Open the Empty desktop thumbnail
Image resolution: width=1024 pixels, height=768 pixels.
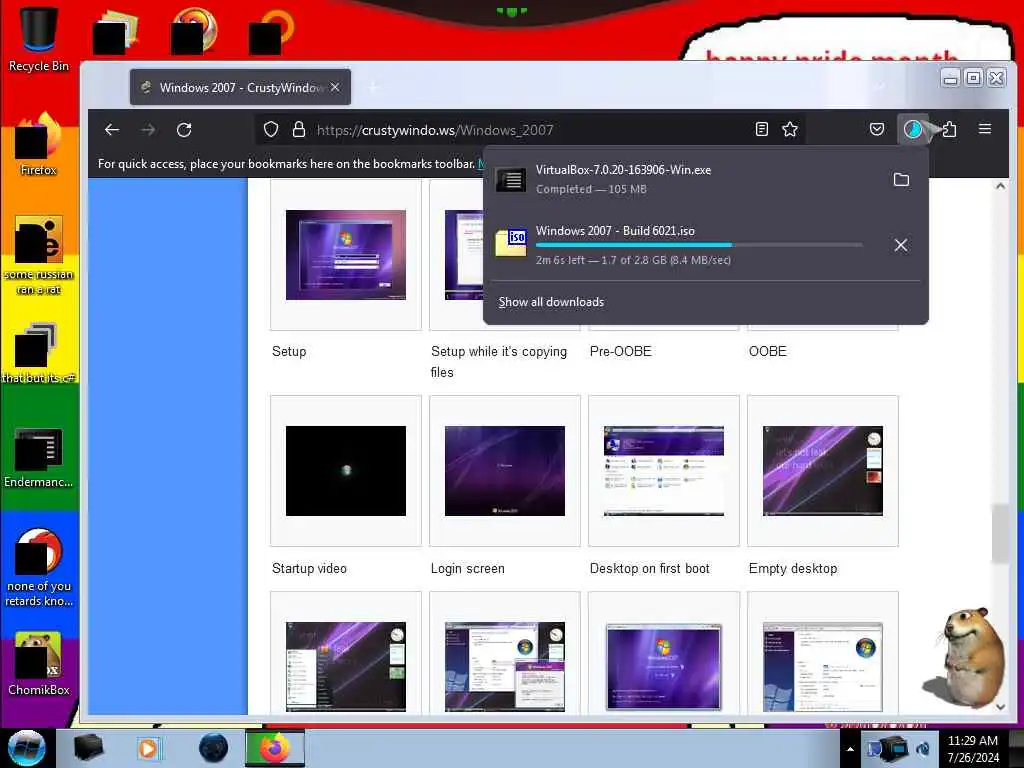[823, 471]
